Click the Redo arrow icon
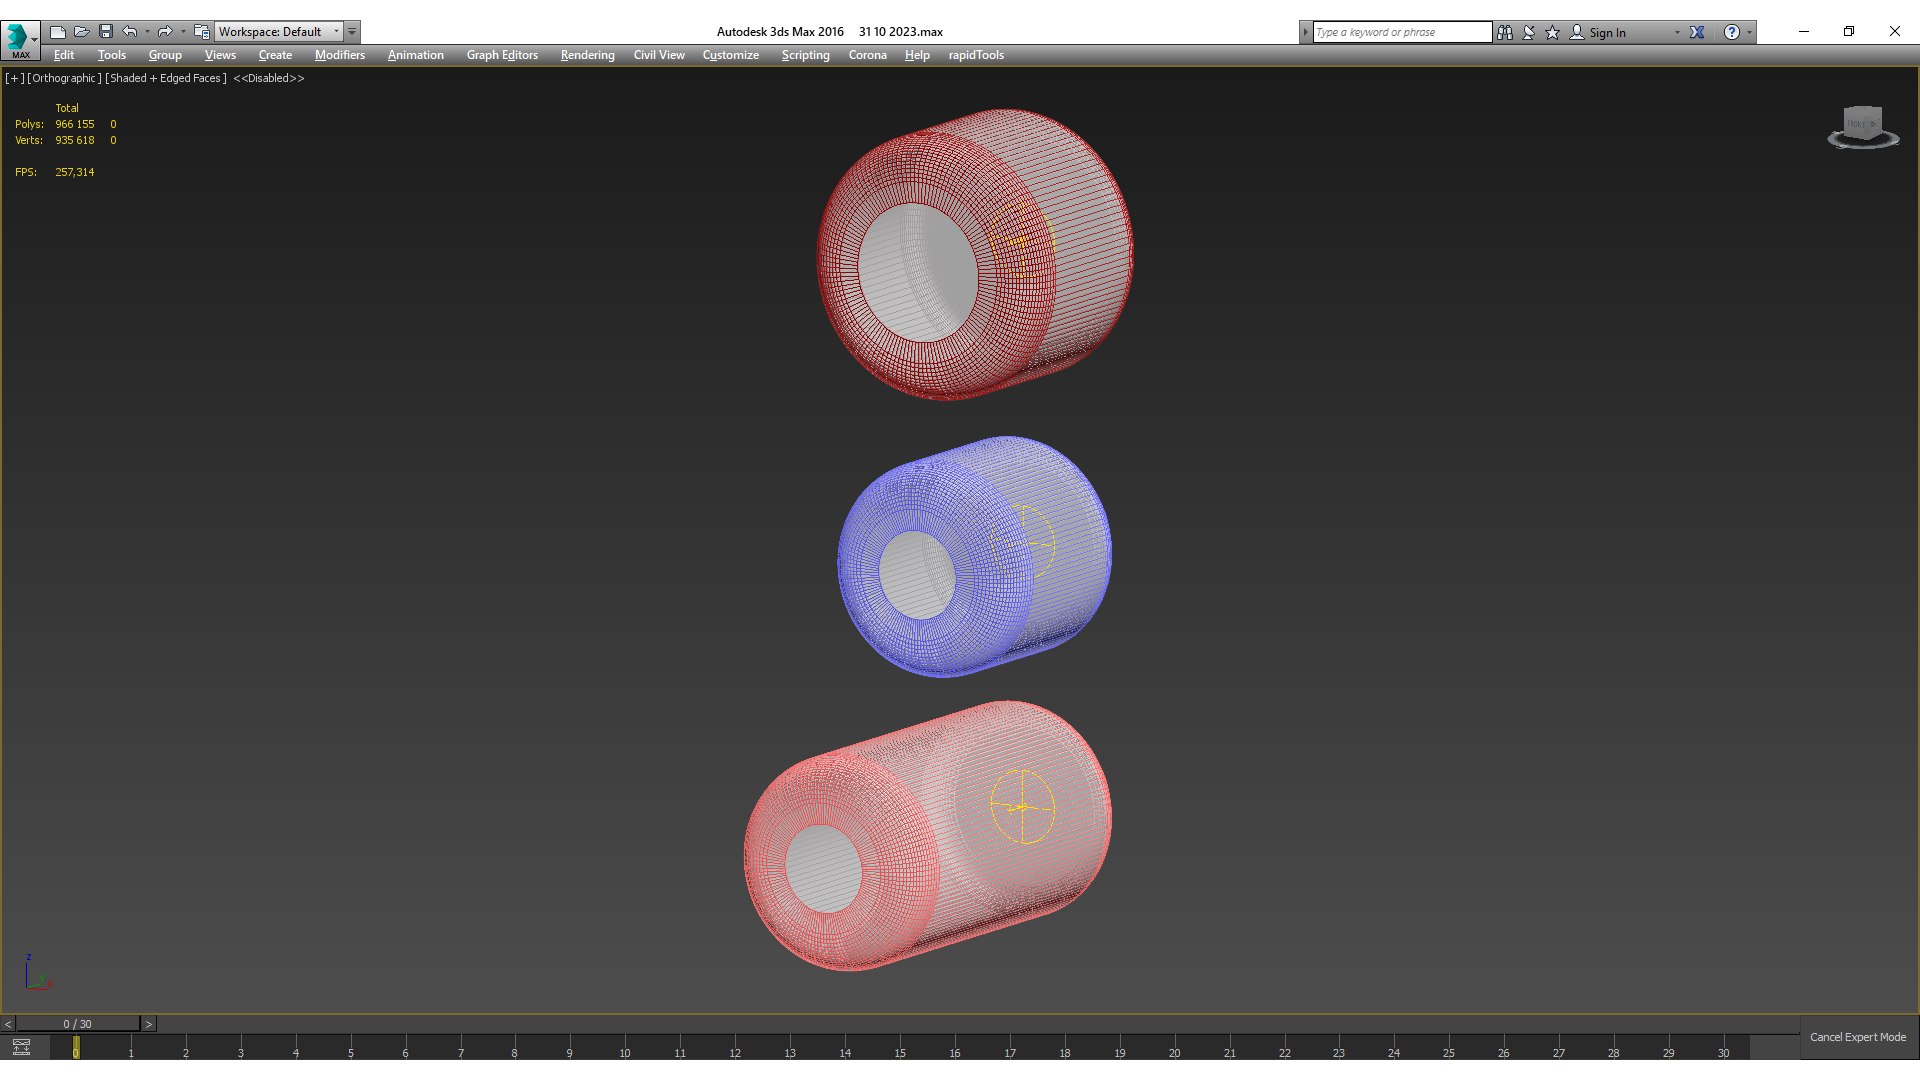 (165, 32)
